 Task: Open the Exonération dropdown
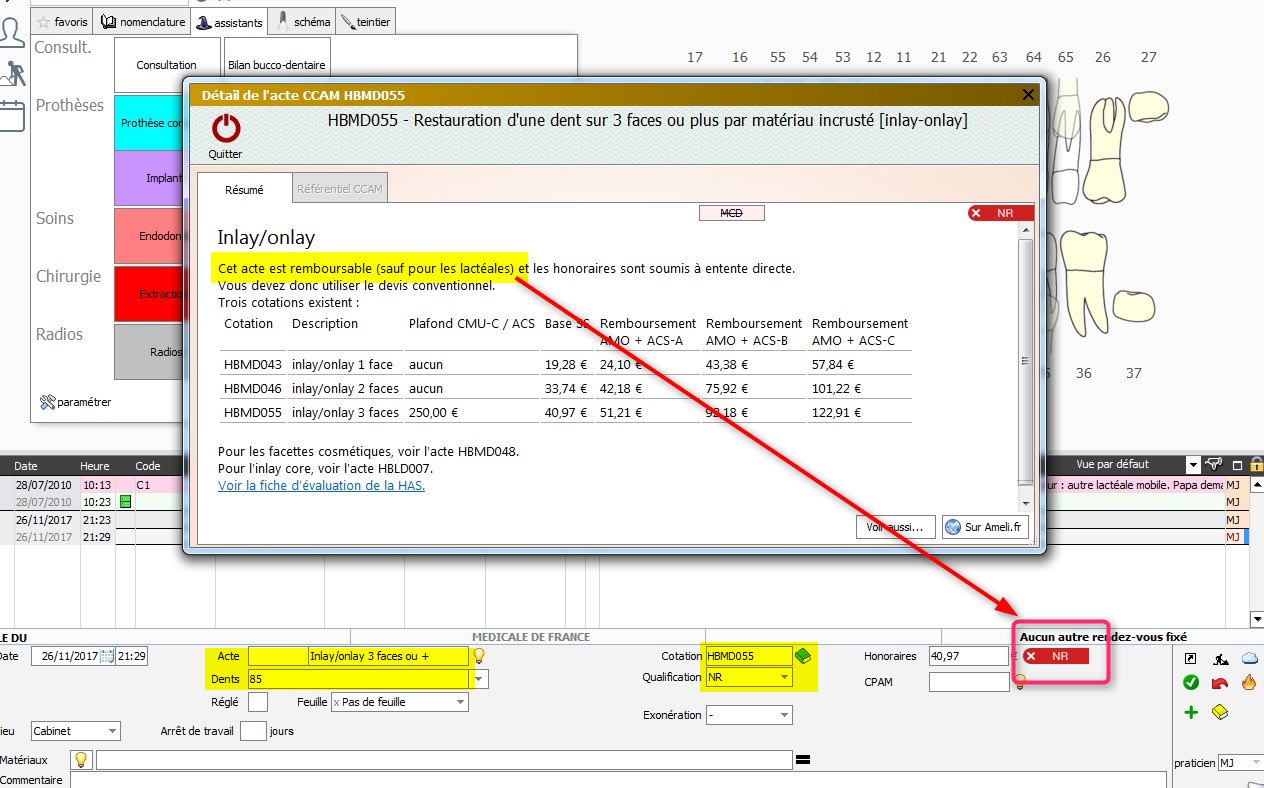(784, 715)
